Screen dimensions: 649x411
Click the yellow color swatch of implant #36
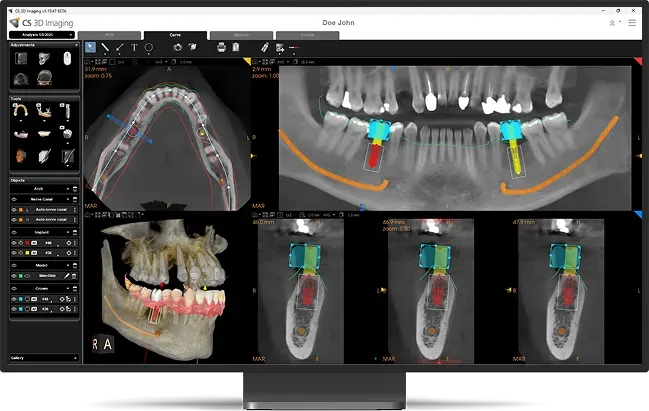27,253
